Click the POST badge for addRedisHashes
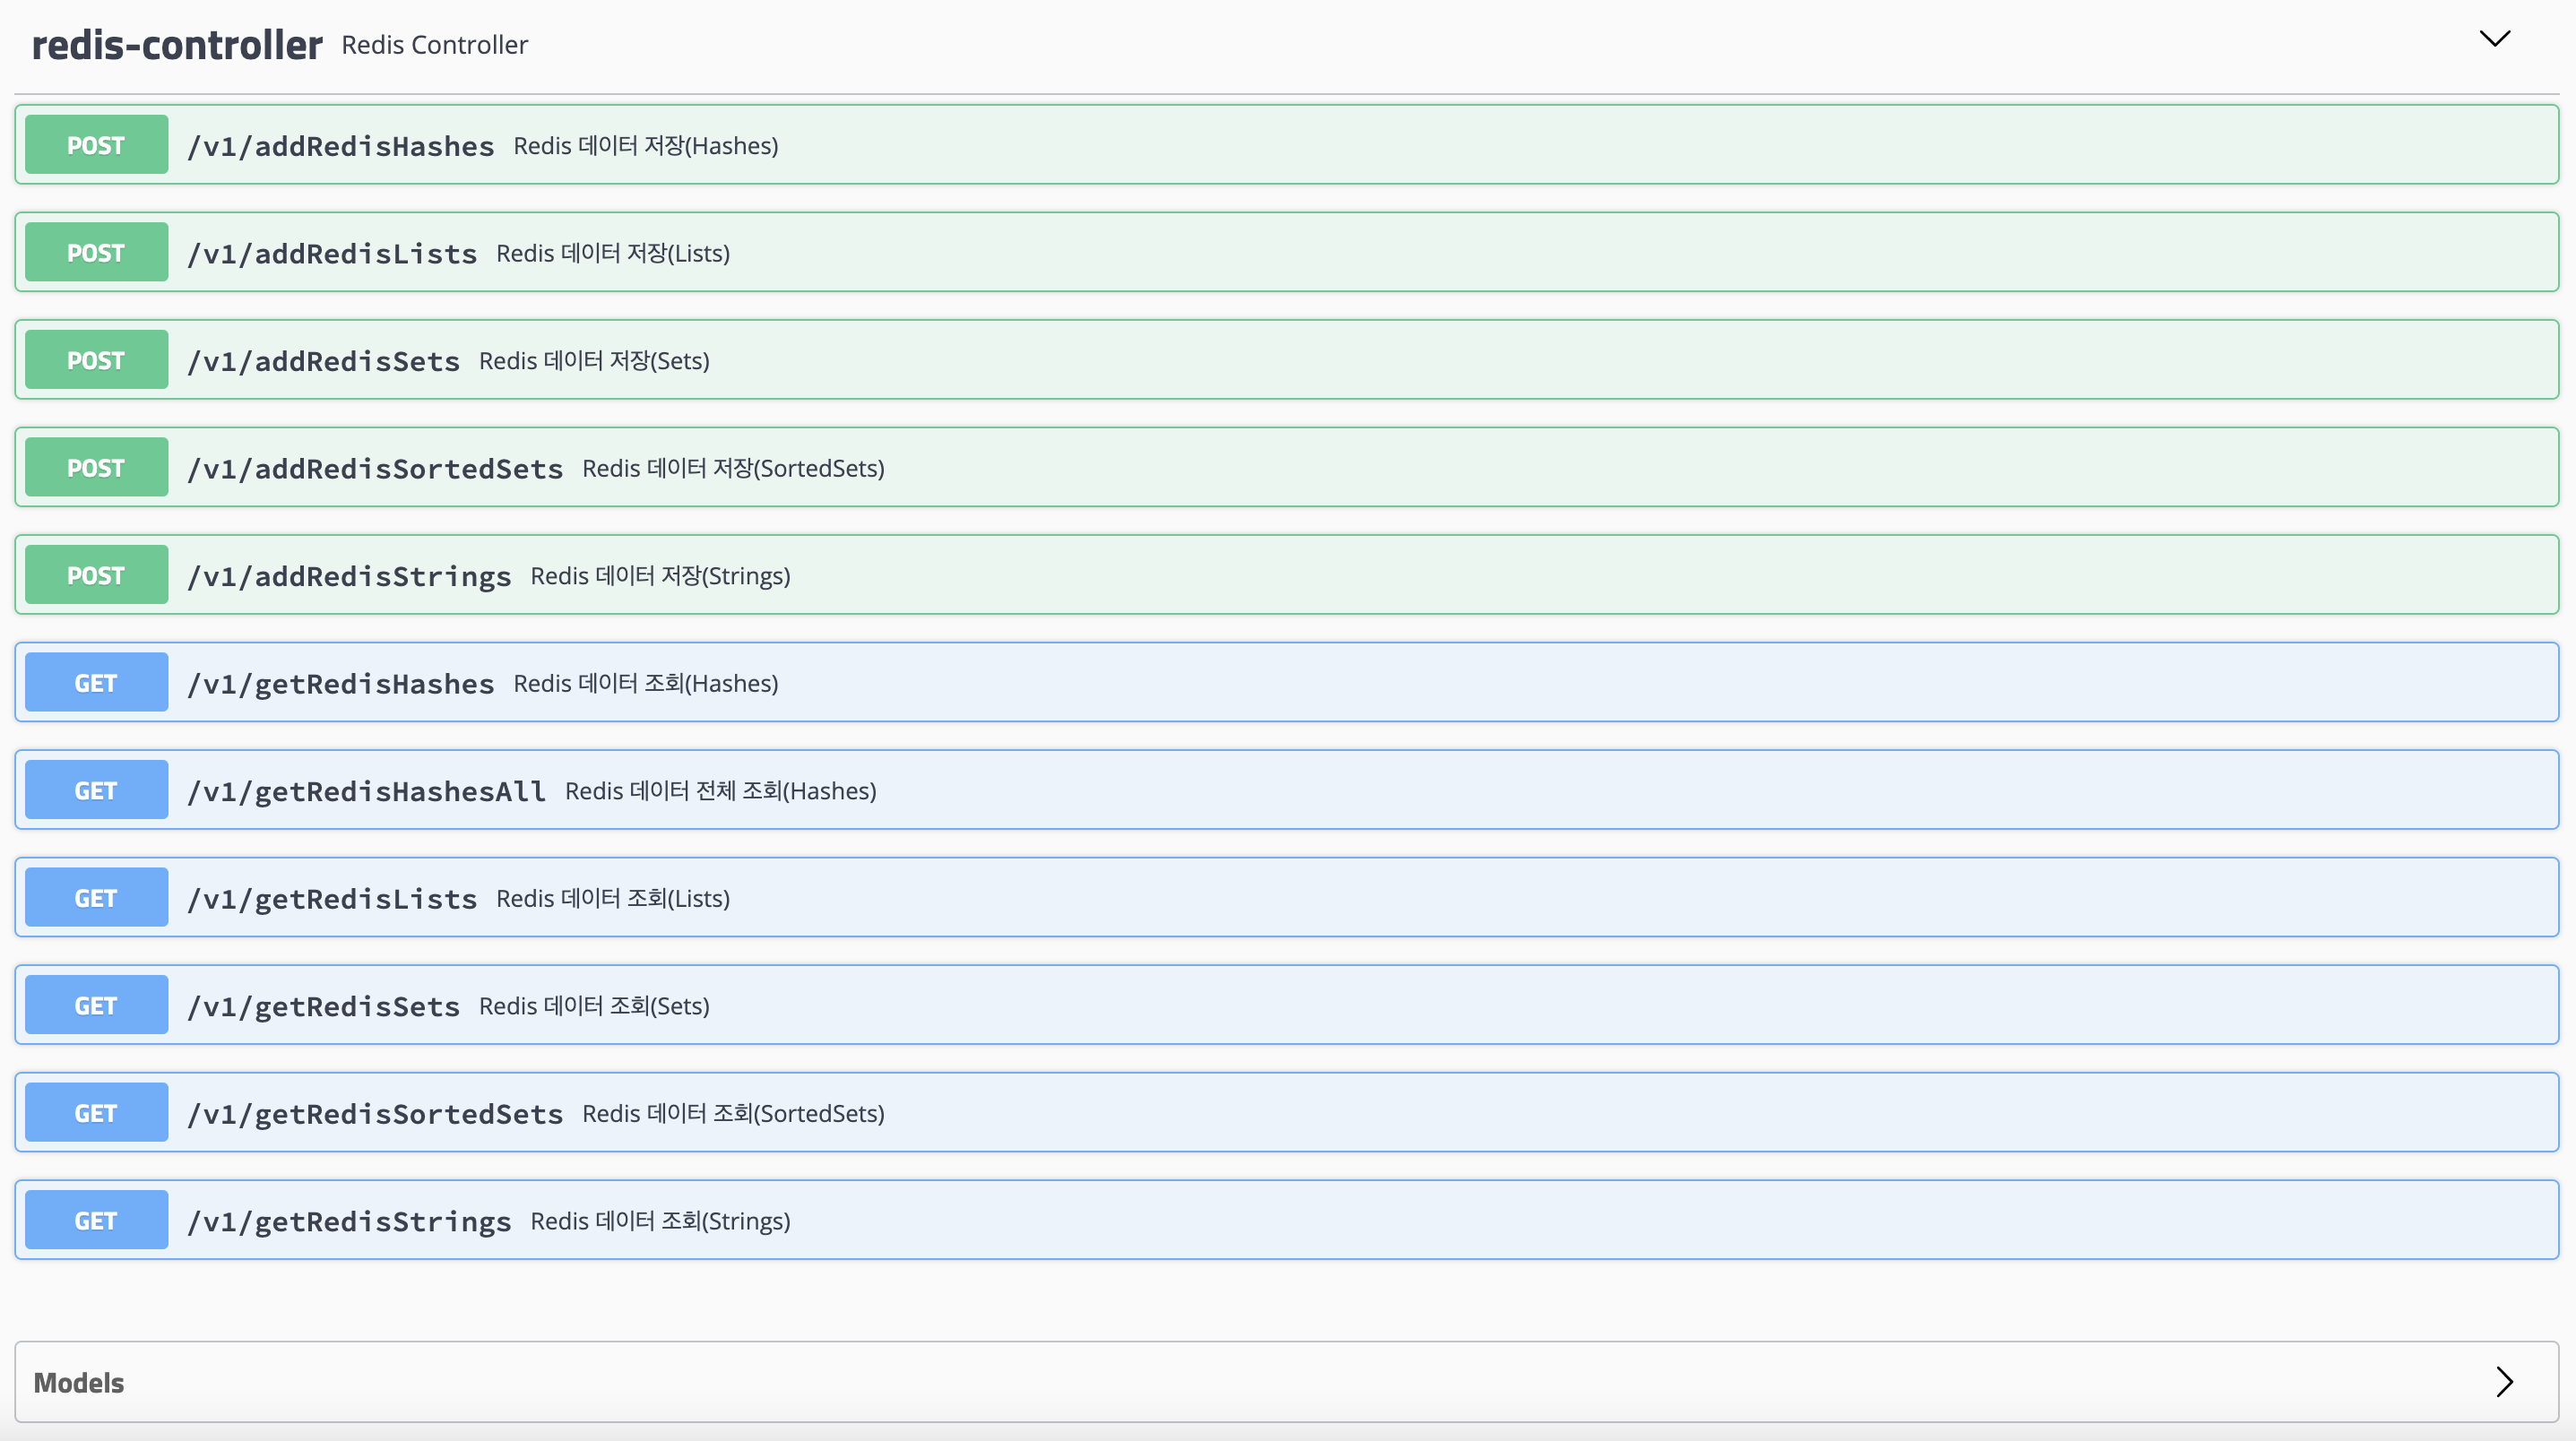The image size is (2576, 1441). point(96,145)
